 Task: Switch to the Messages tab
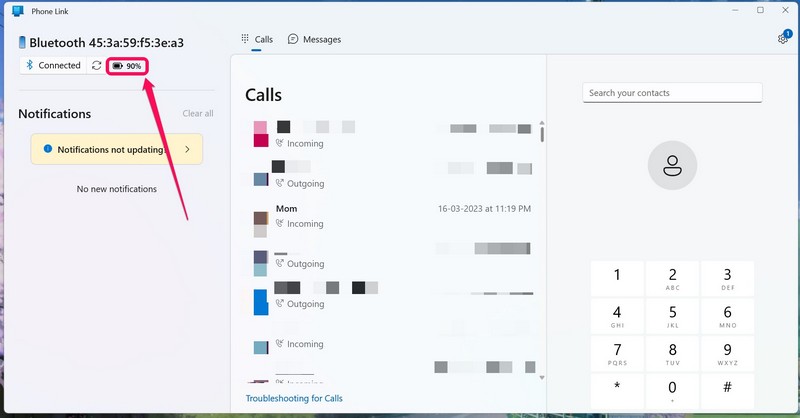coord(314,39)
